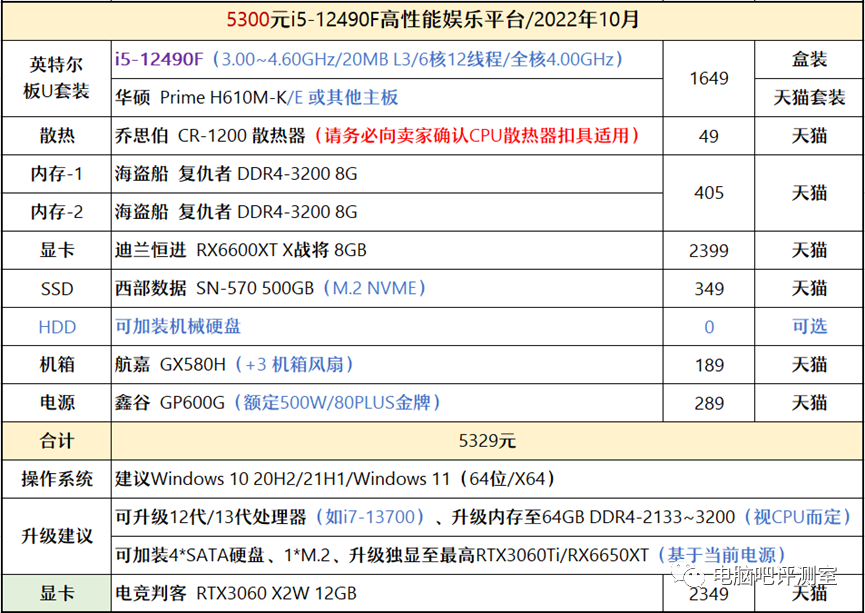Viewport: 865px width, 613px height.
Task: Select the "升级建议" row label
Action: click(x=56, y=536)
